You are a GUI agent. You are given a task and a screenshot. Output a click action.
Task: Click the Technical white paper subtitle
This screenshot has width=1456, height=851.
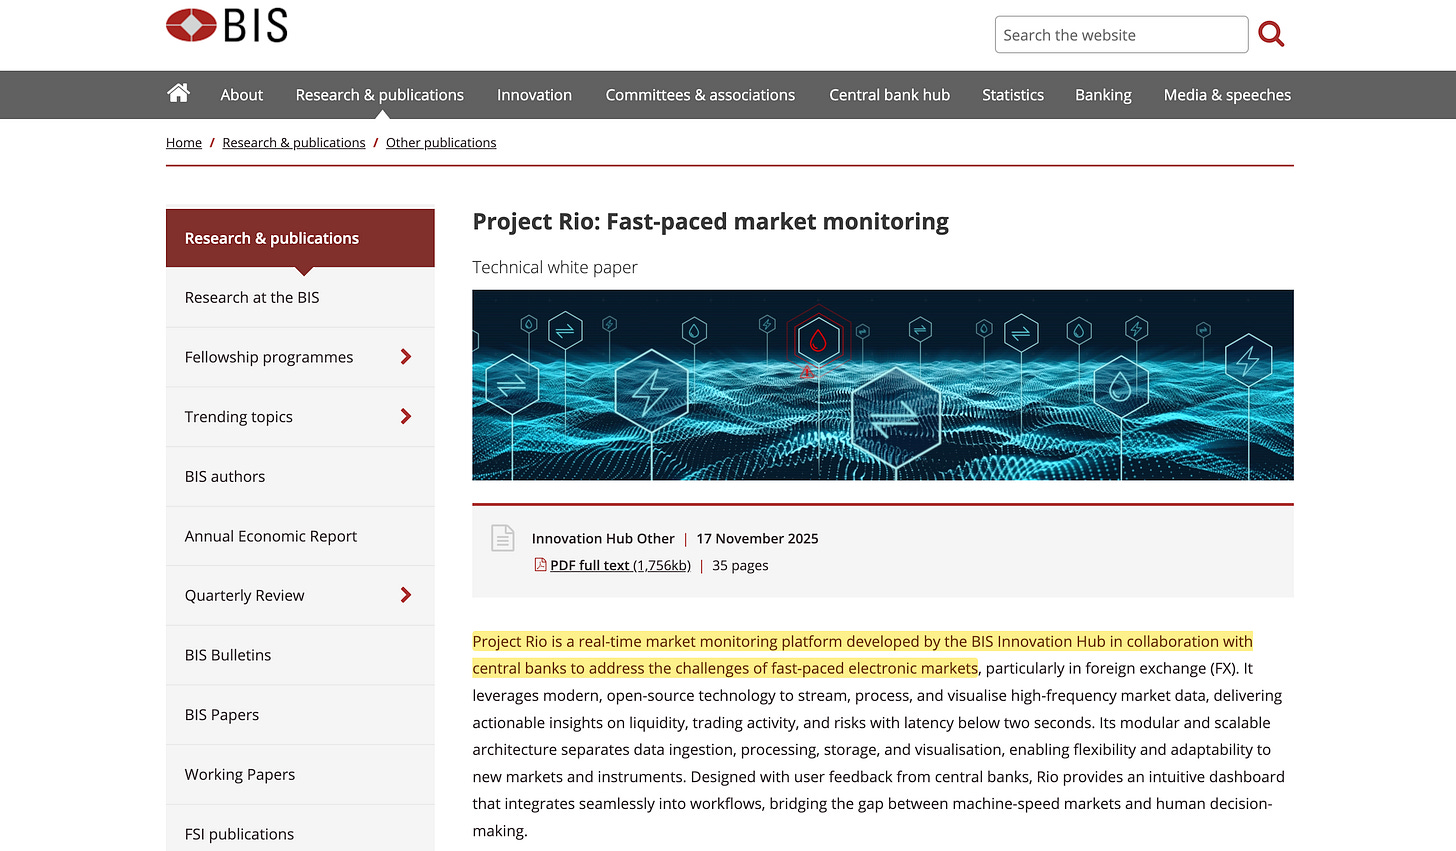pos(555,267)
